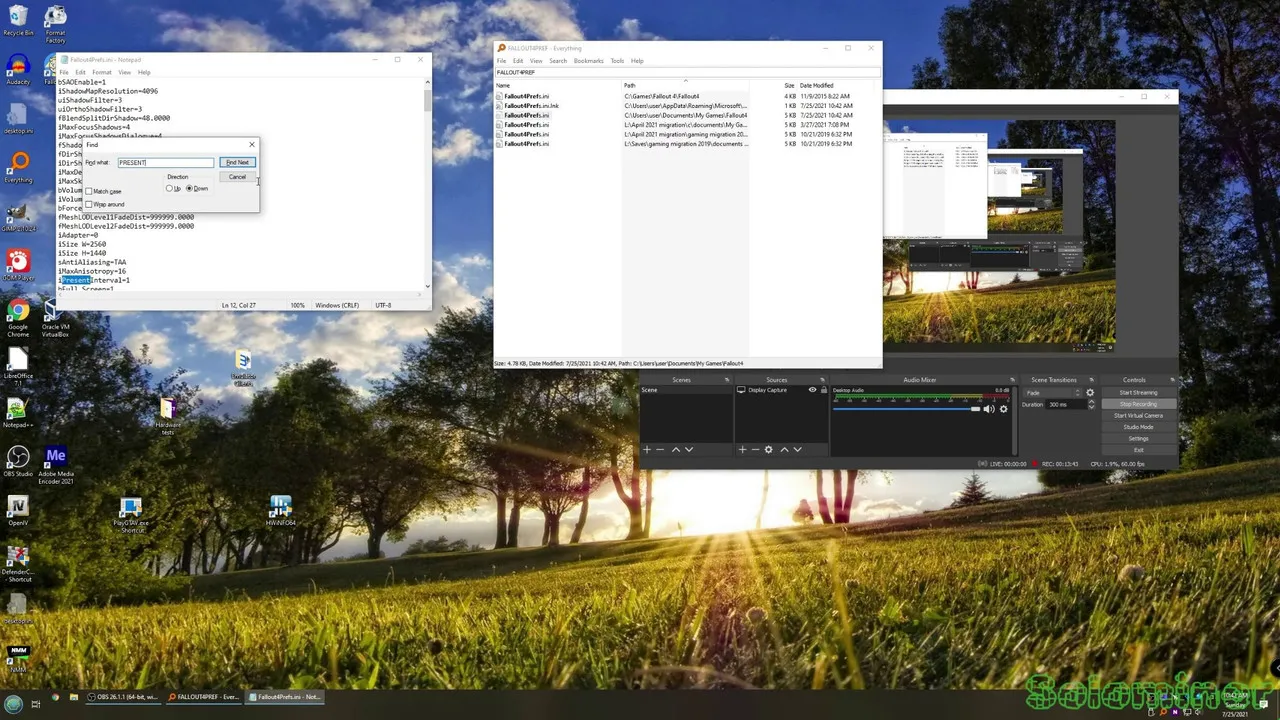Viewport: 1280px width, 720px height.
Task: Open the Audacity desktop shortcut
Action: tap(18, 70)
